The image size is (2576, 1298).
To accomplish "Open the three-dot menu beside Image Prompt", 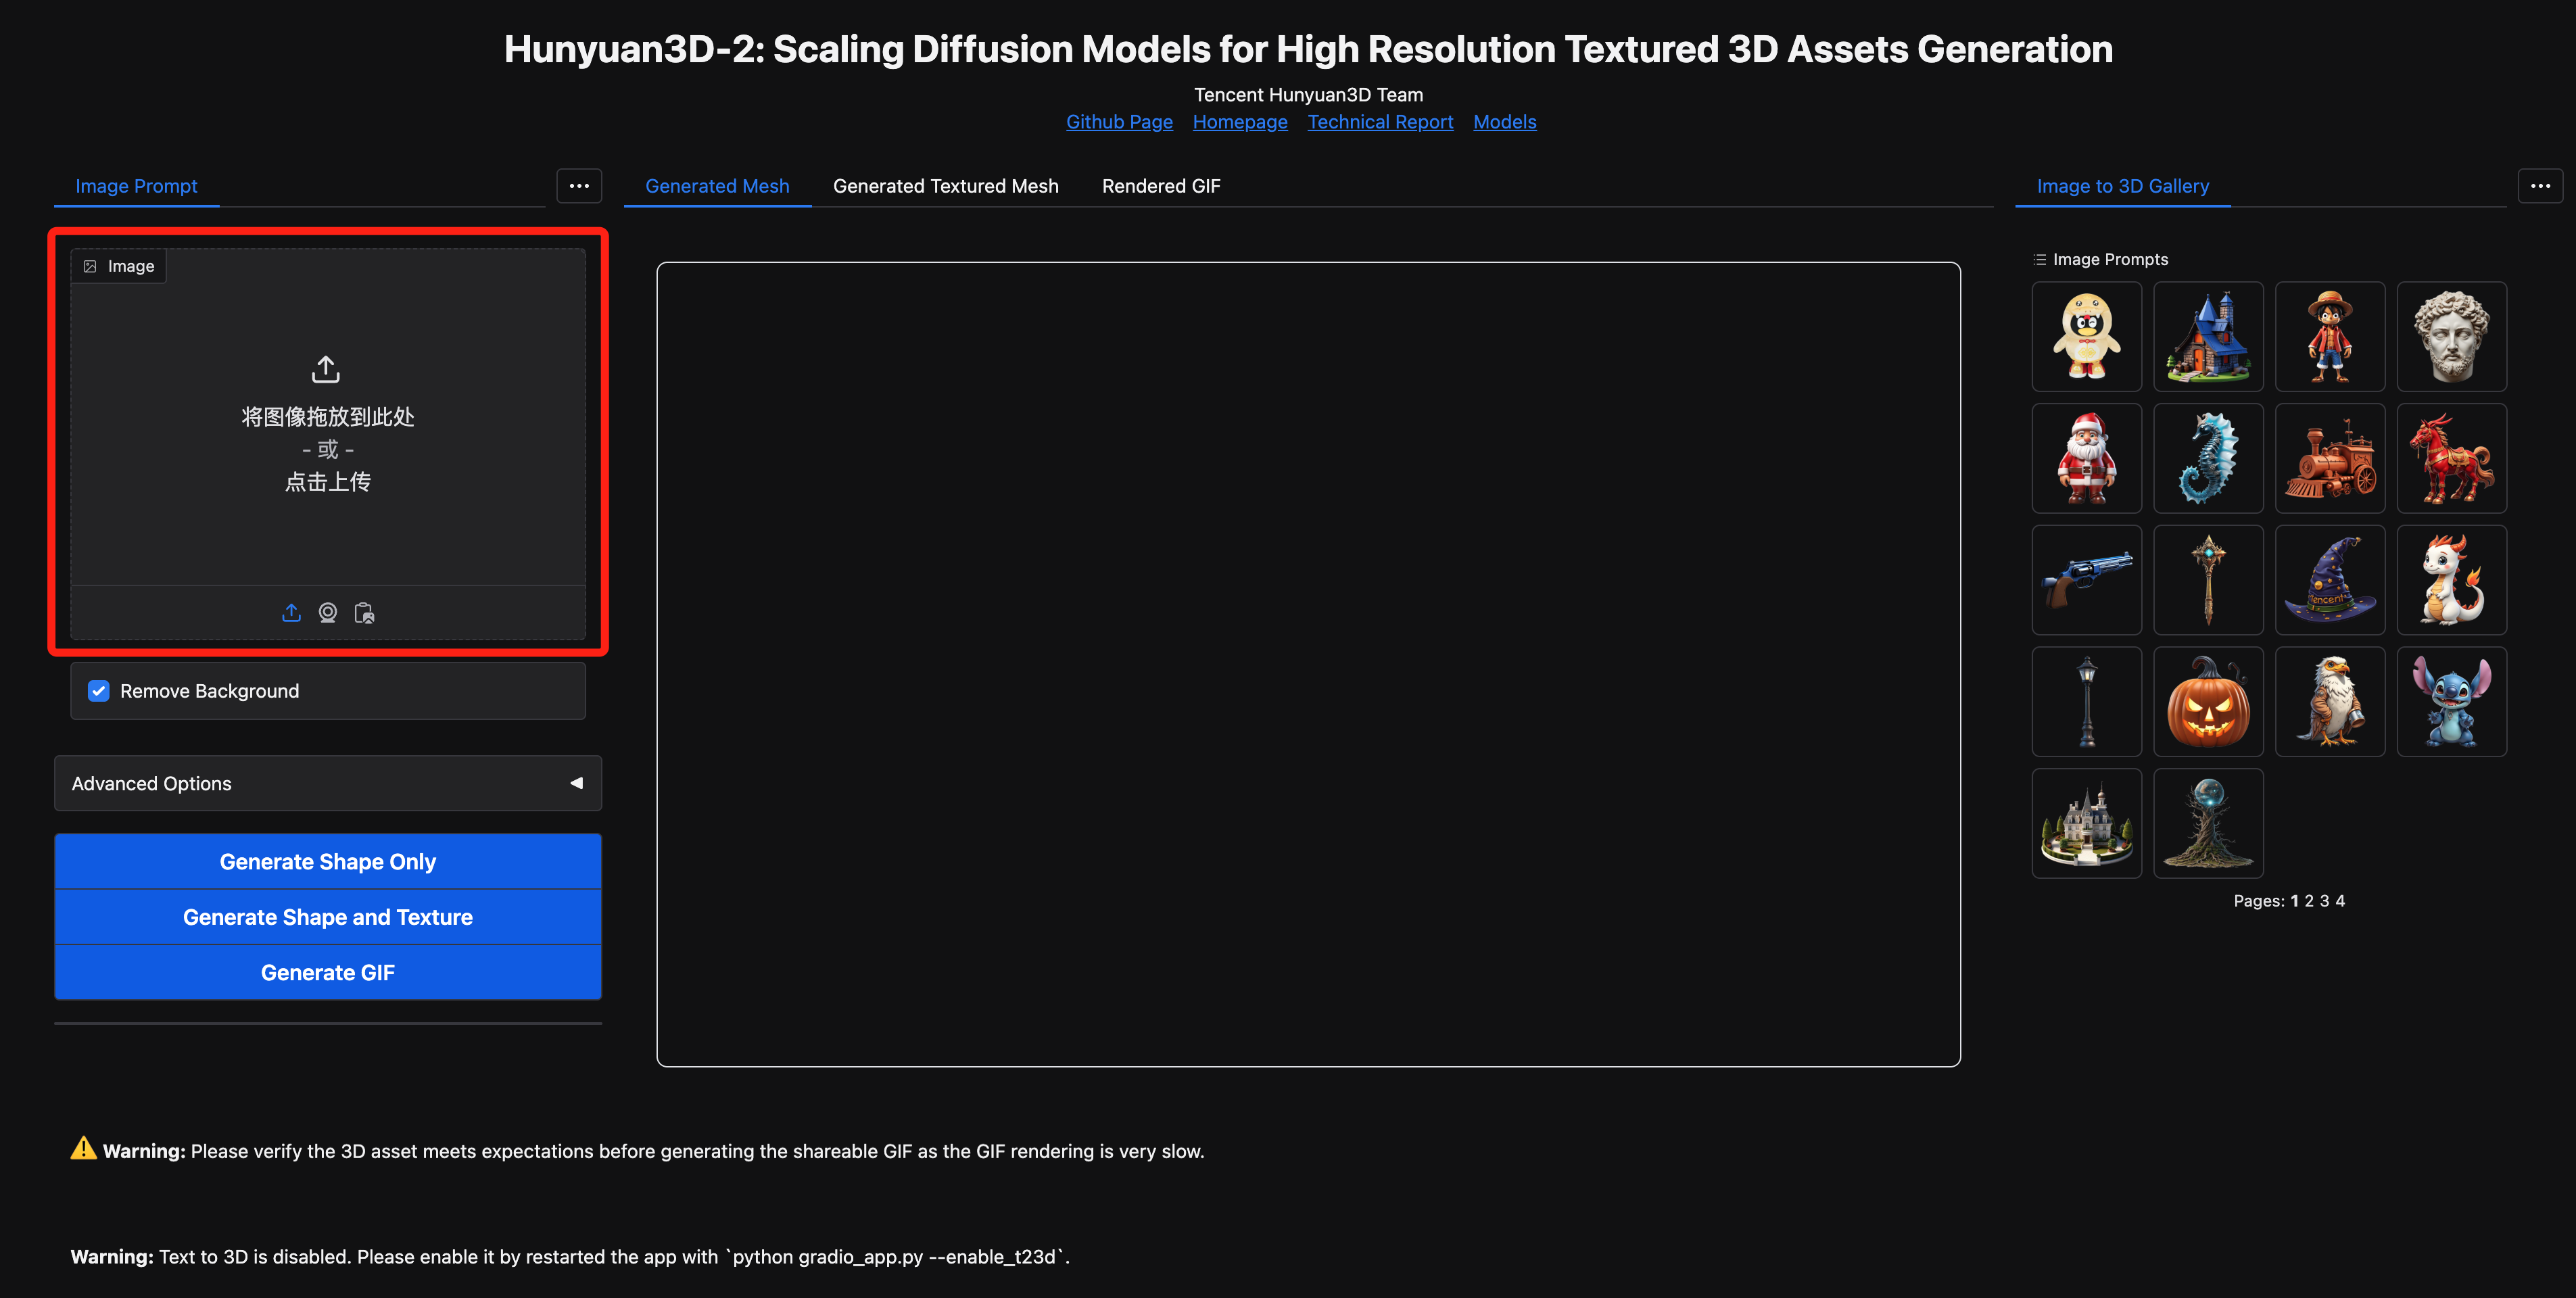I will coord(579,186).
